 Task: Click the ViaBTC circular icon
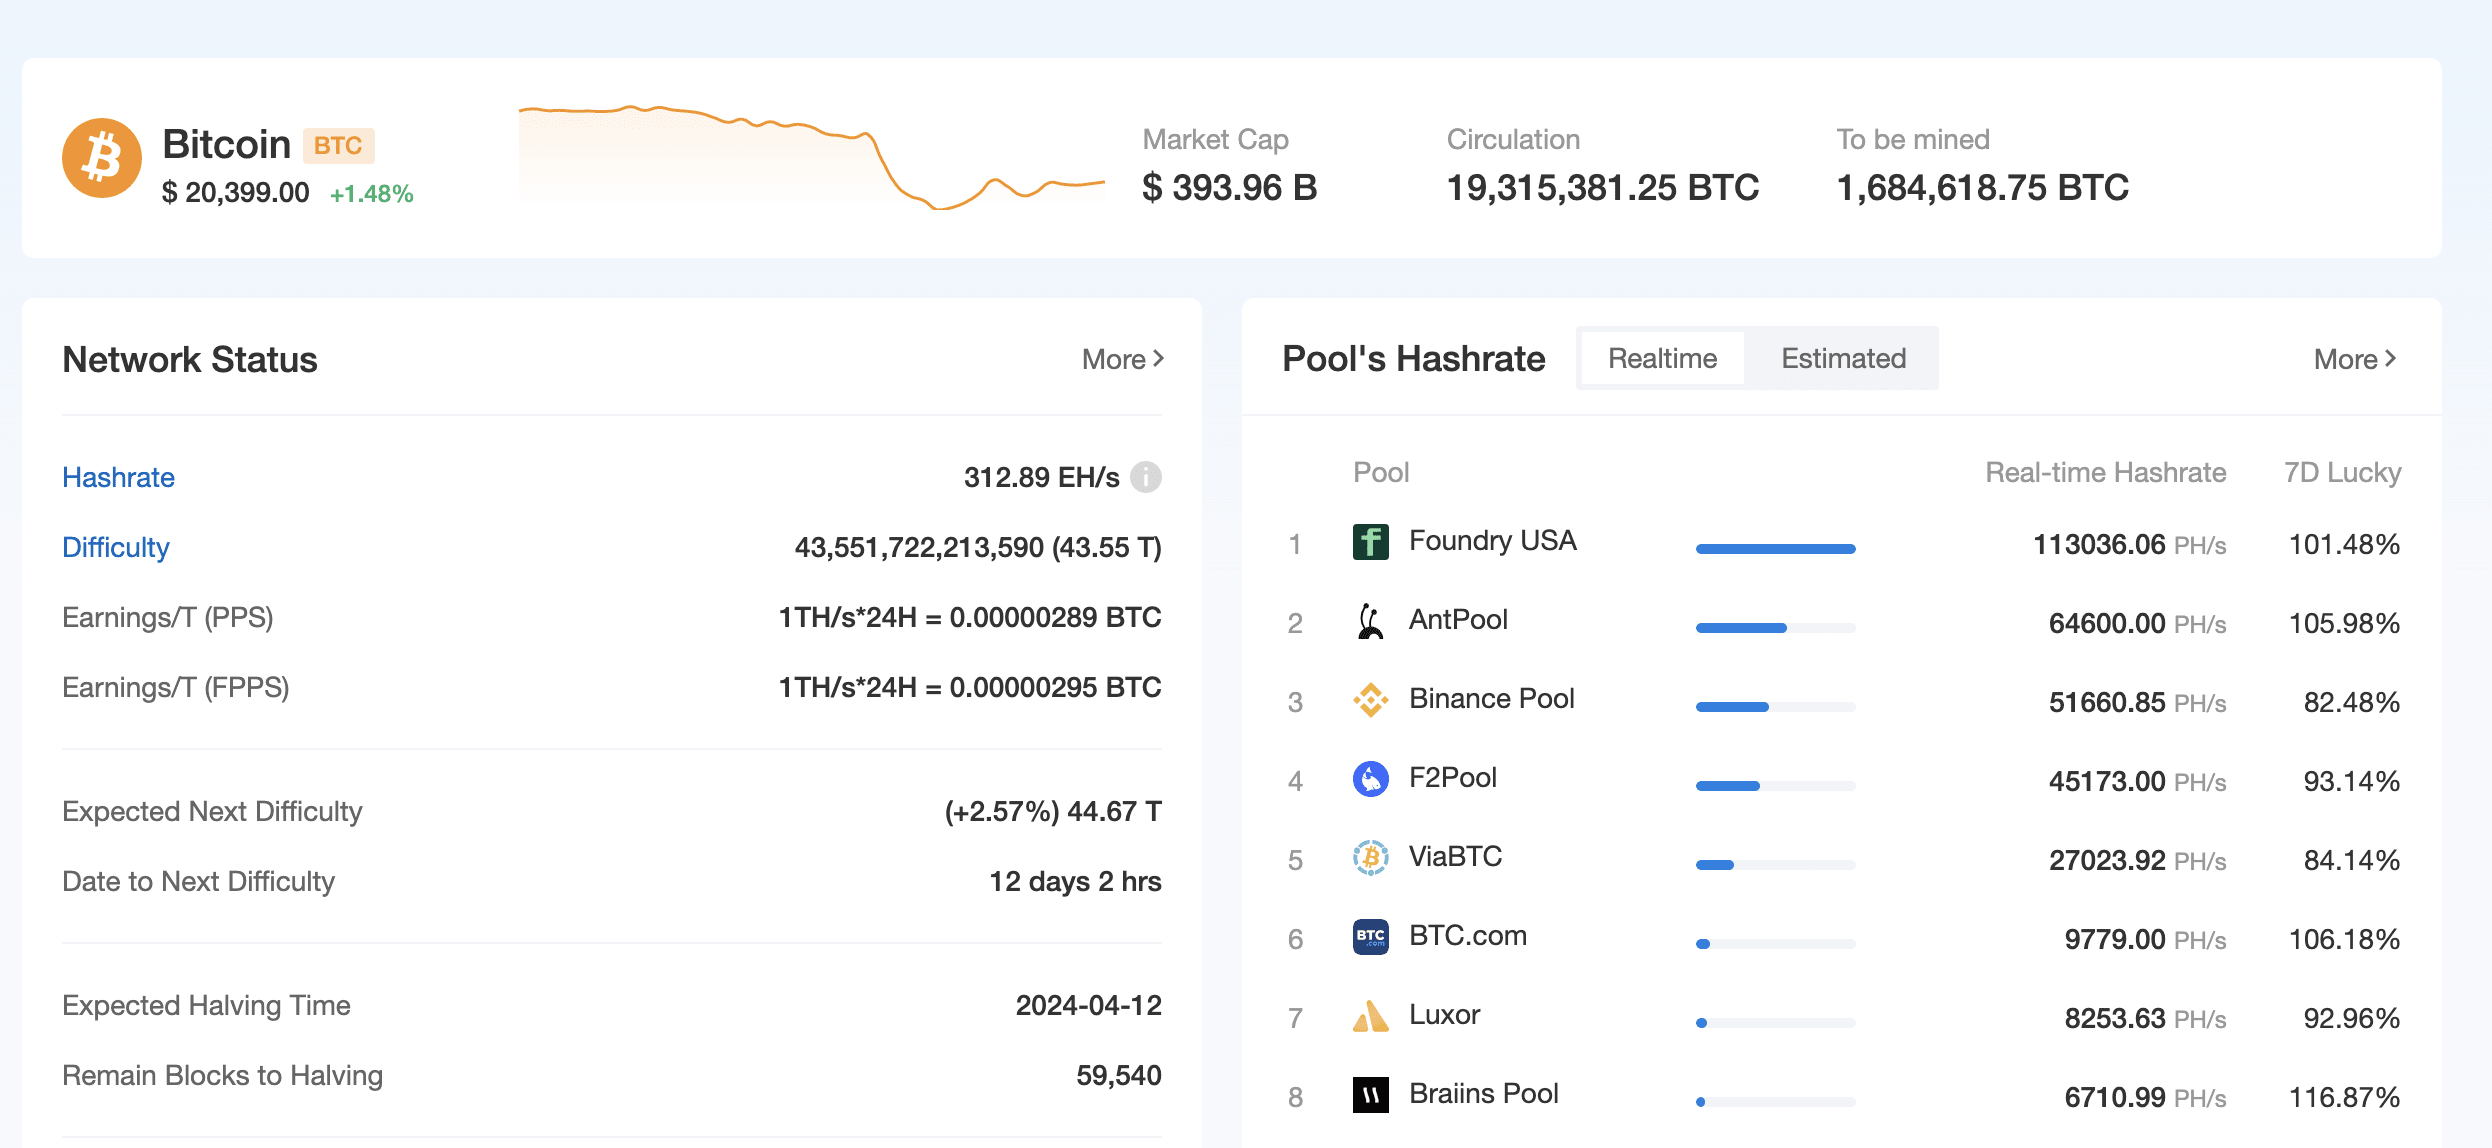coord(1370,858)
